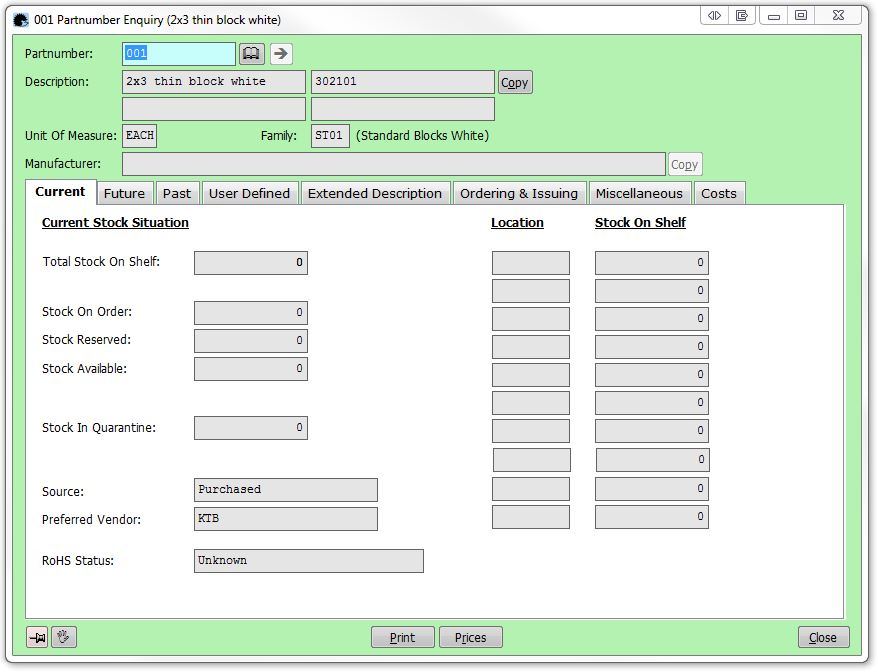View the Costs tab

click(x=719, y=194)
